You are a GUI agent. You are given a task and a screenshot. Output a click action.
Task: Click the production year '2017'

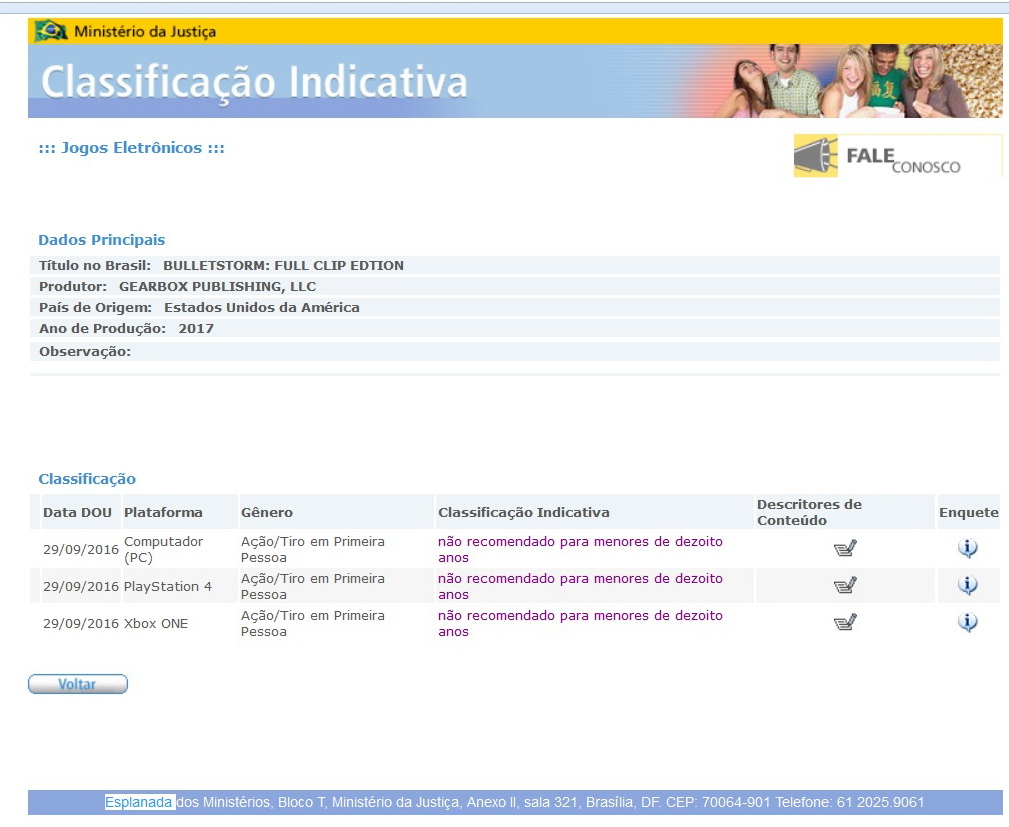pos(196,328)
